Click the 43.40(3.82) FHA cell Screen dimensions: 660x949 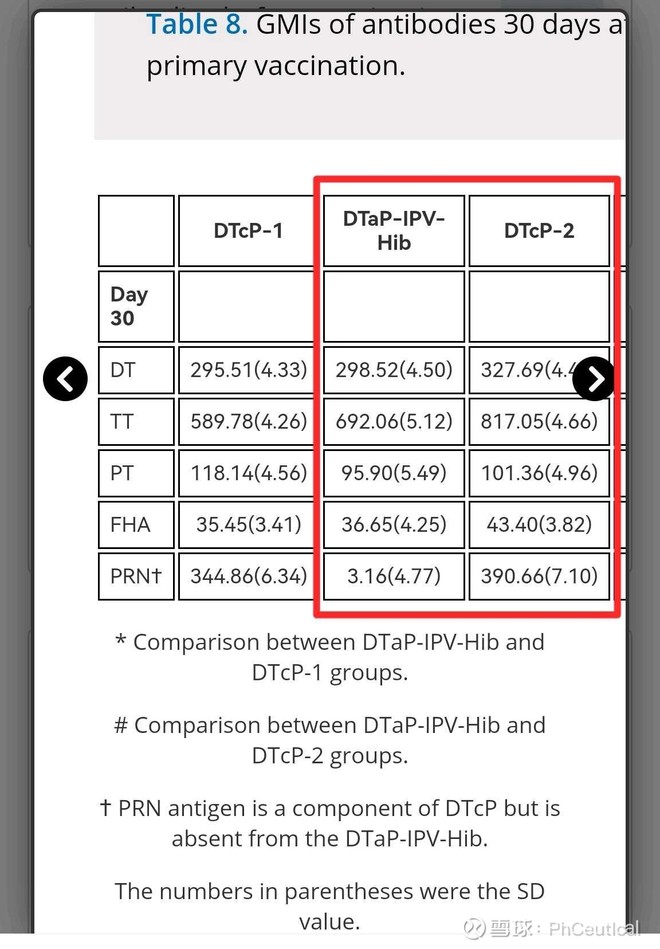(539, 524)
